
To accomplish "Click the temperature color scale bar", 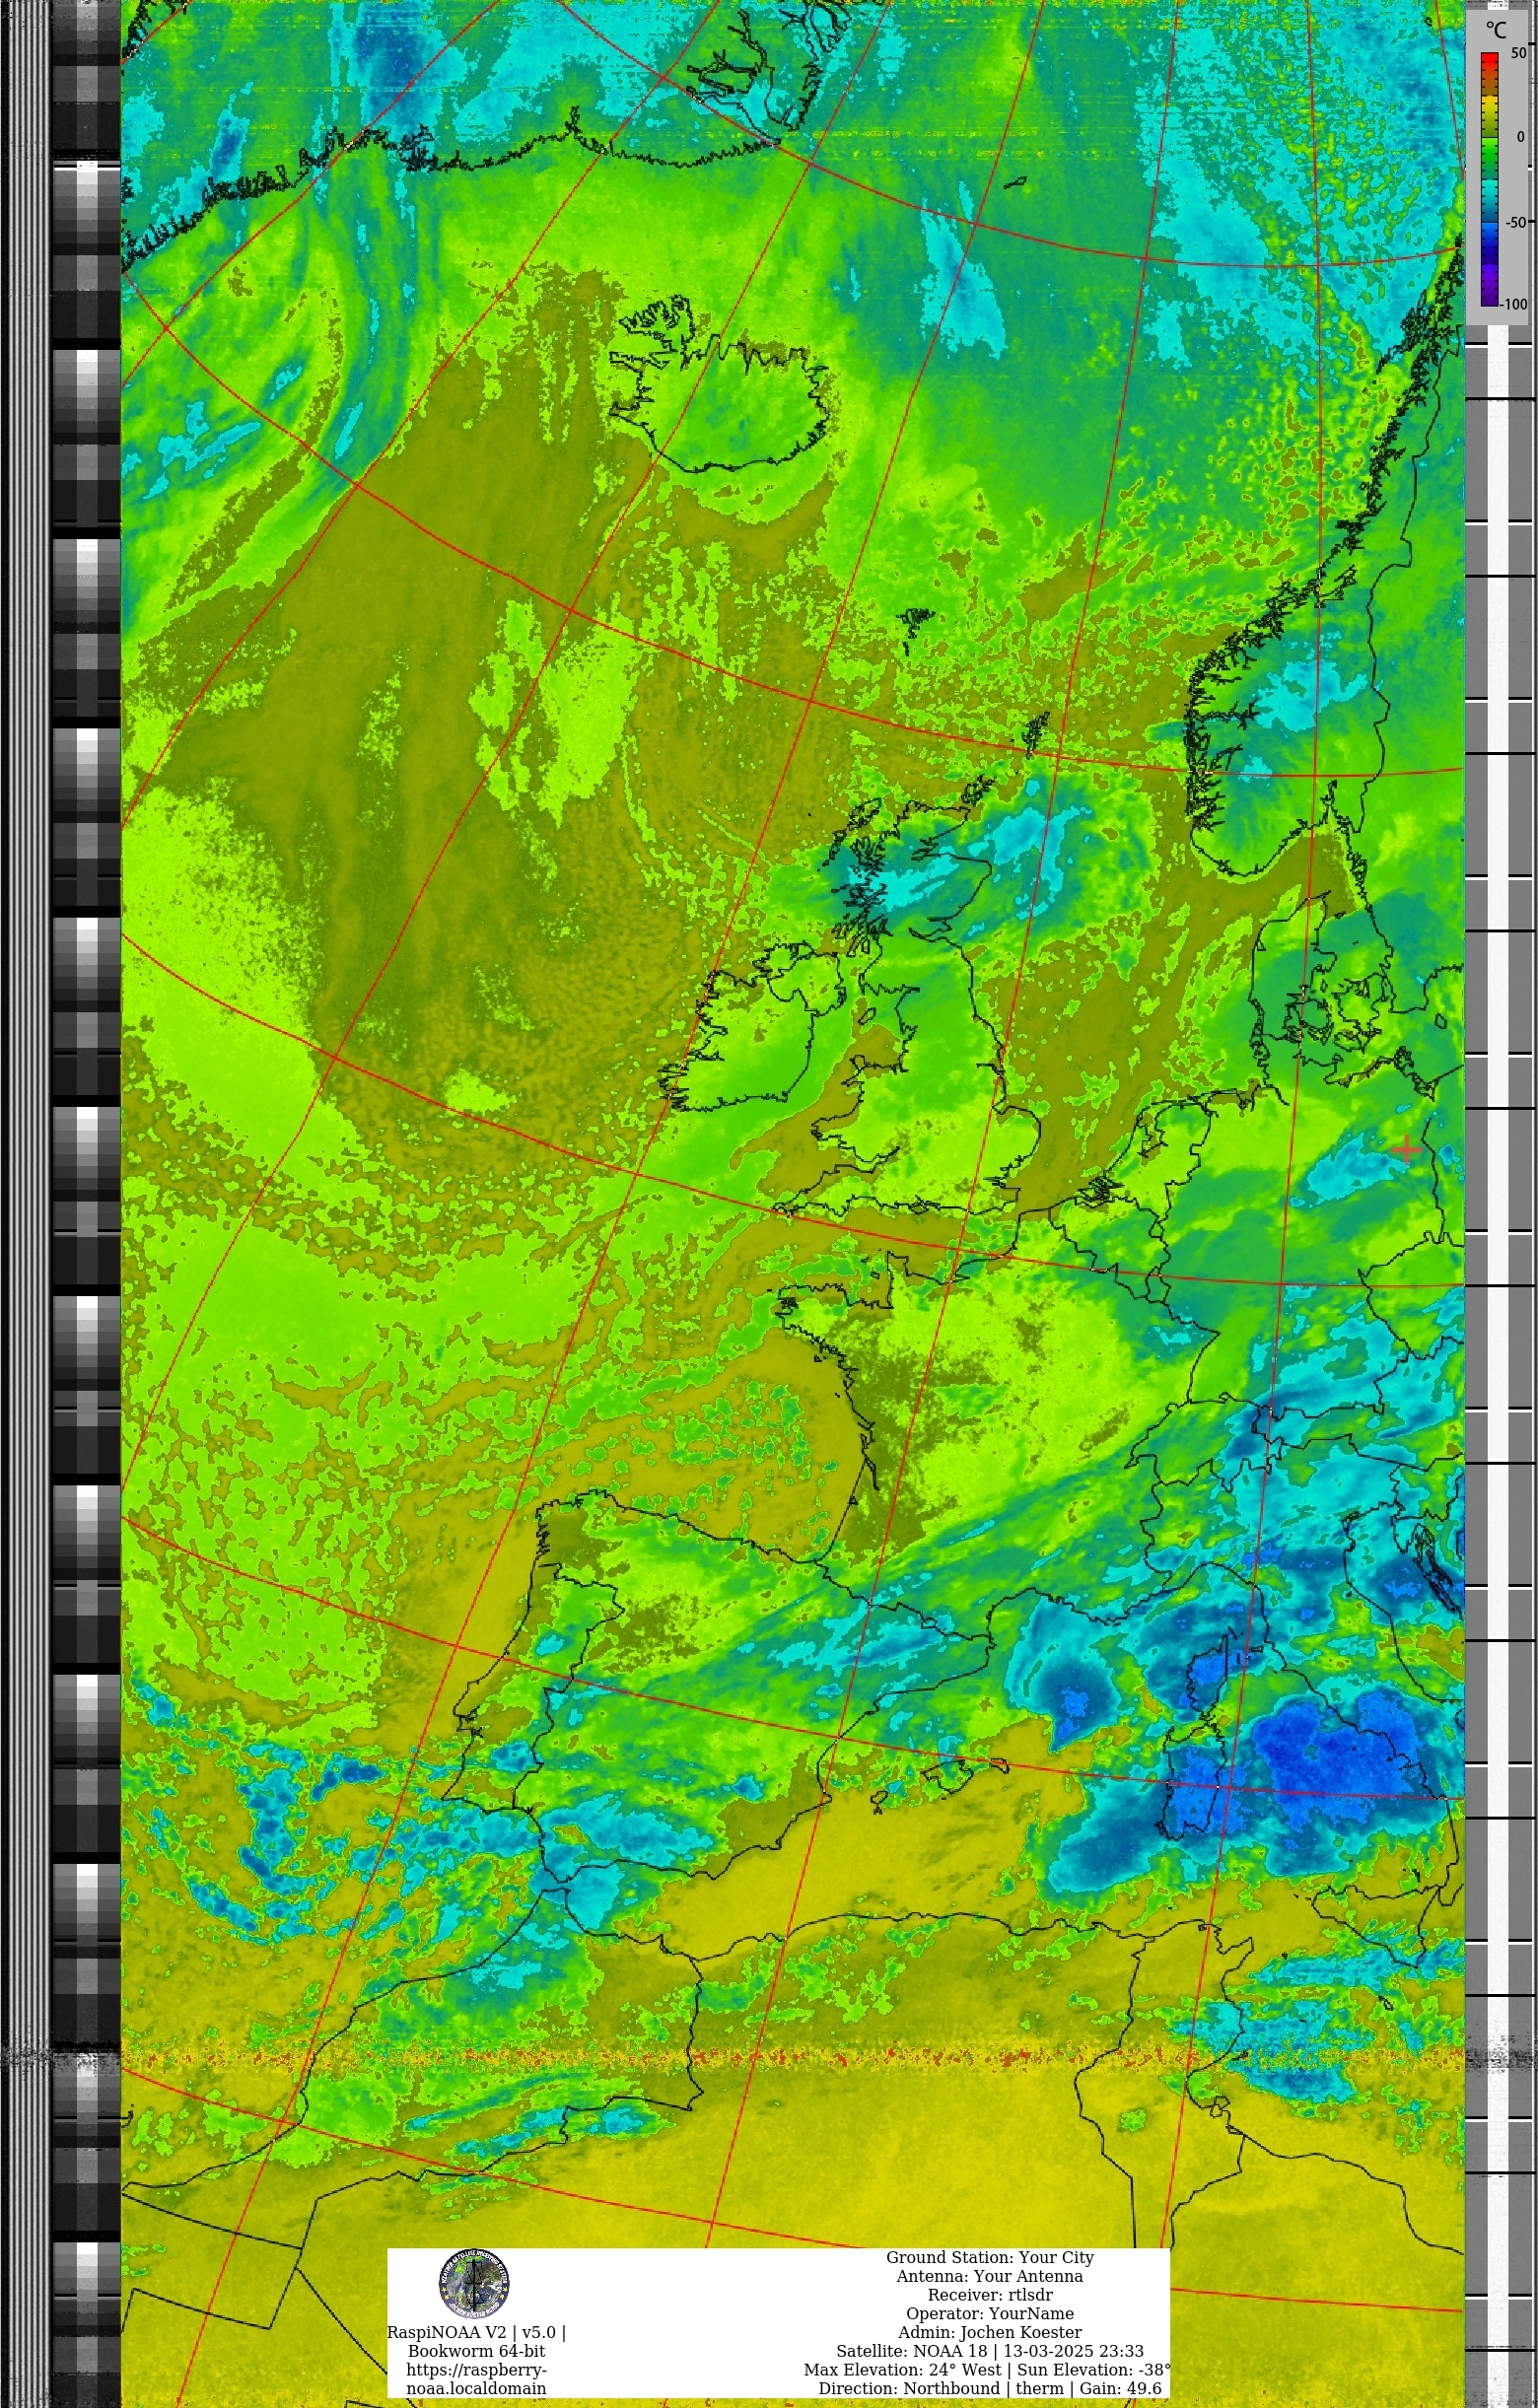I will (1489, 179).
